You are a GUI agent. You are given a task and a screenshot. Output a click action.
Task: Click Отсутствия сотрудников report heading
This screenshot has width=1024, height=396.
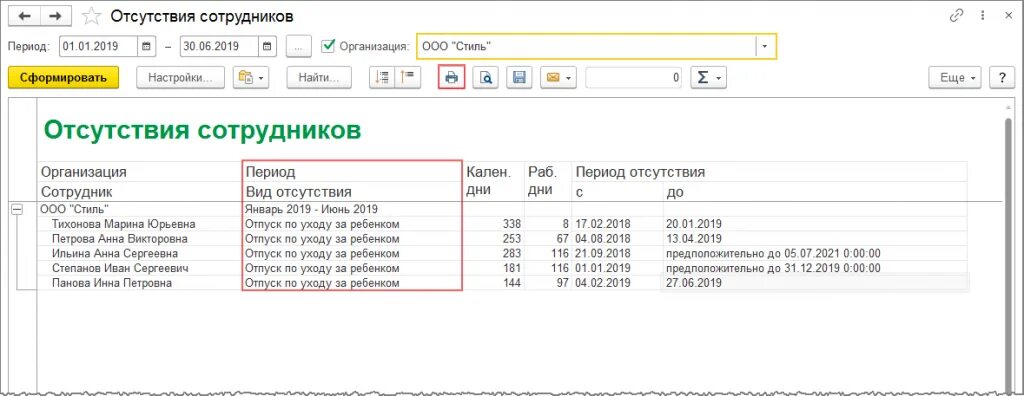coord(202,129)
